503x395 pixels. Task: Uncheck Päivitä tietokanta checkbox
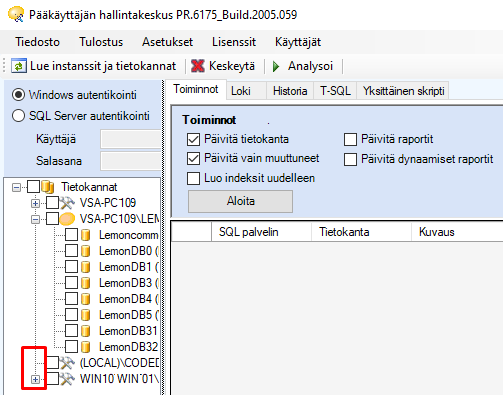[193, 139]
